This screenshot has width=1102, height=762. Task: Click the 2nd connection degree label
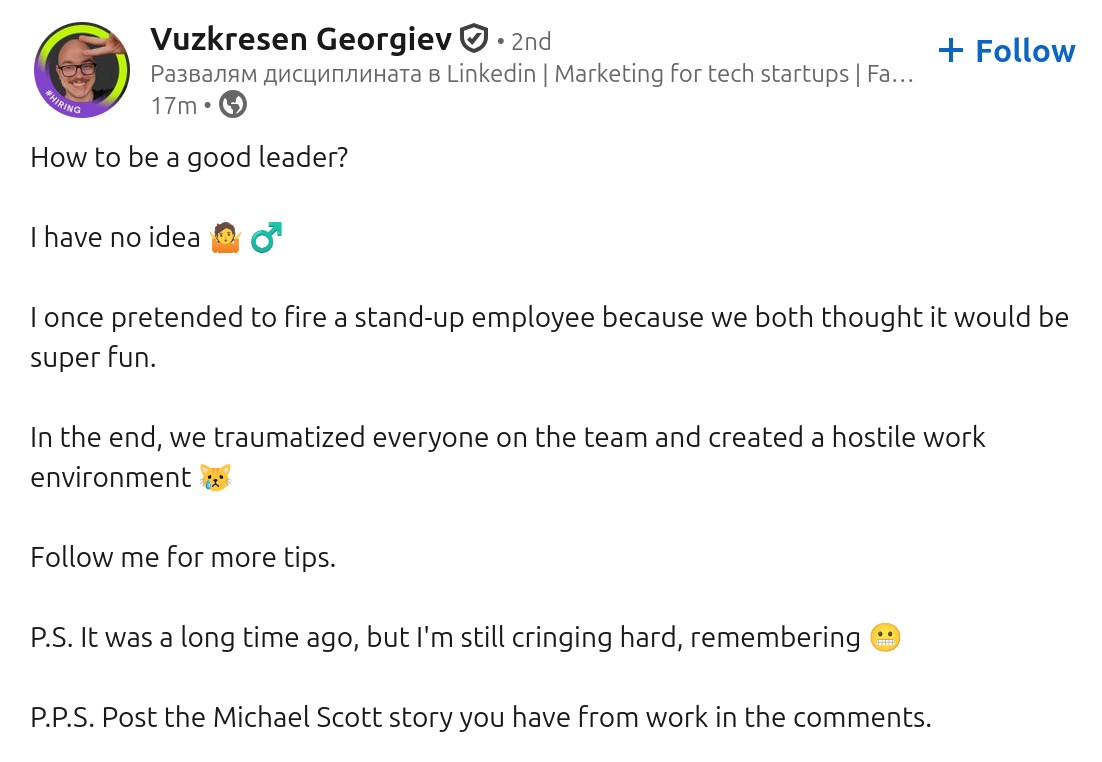pyautogui.click(x=530, y=41)
